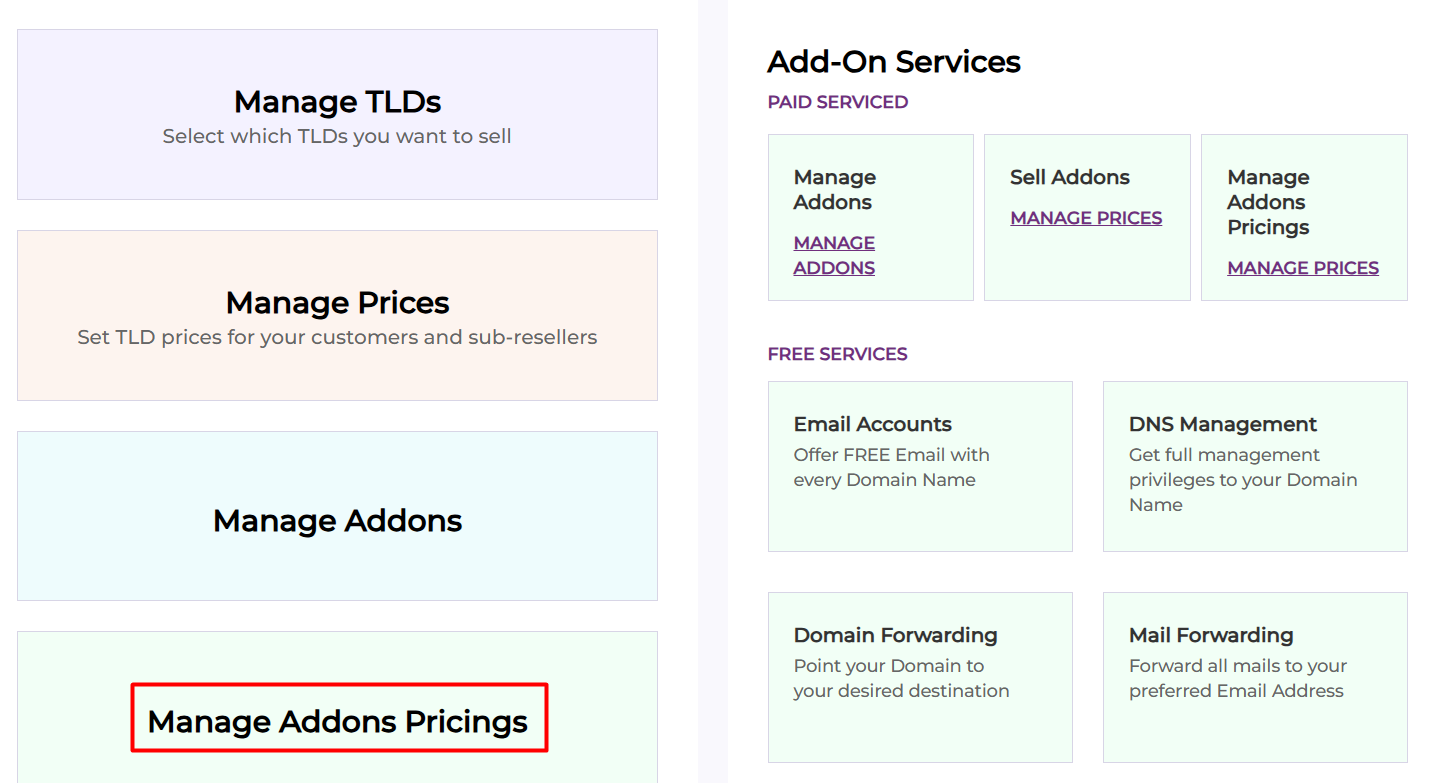Click the Manage Prices heading on the left
Viewport: 1433px width, 783px height.
[x=337, y=302]
